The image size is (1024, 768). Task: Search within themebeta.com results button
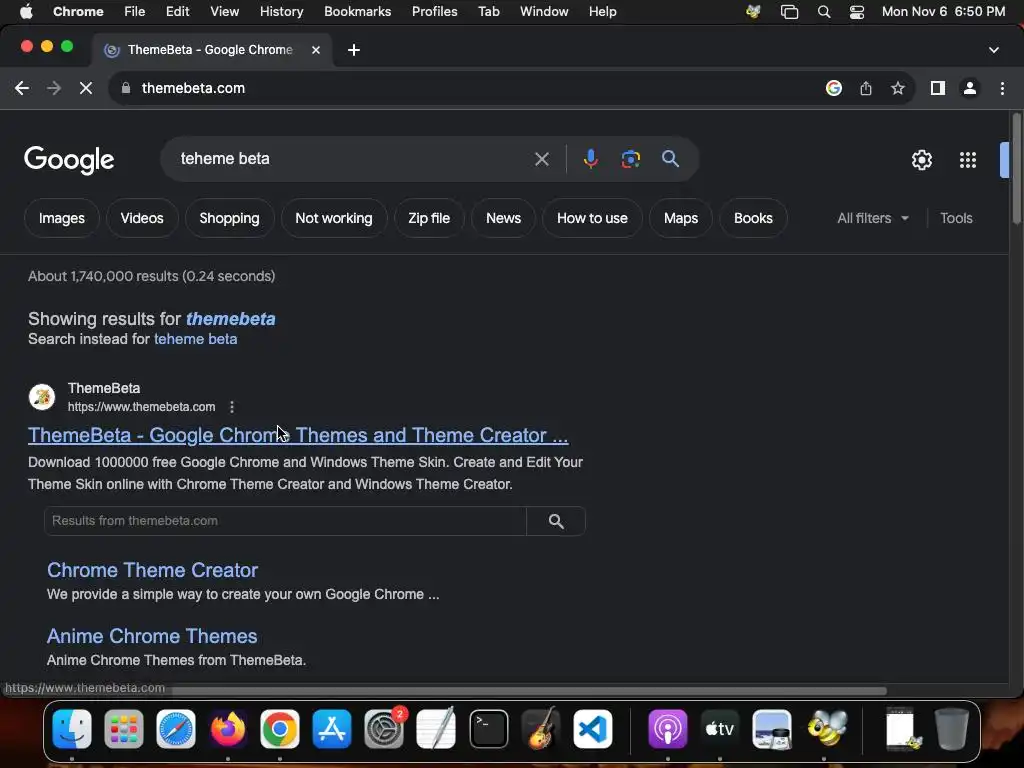556,521
